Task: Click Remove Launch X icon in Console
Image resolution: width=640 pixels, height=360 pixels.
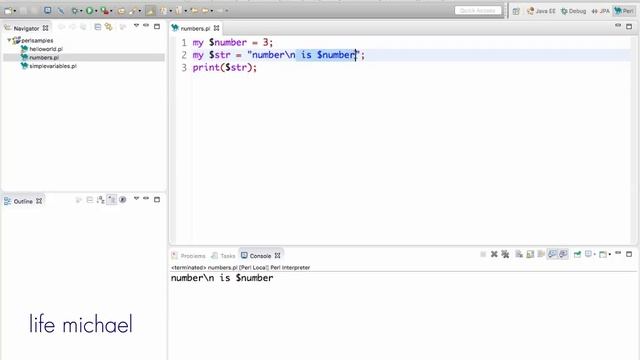Action: tap(494, 254)
